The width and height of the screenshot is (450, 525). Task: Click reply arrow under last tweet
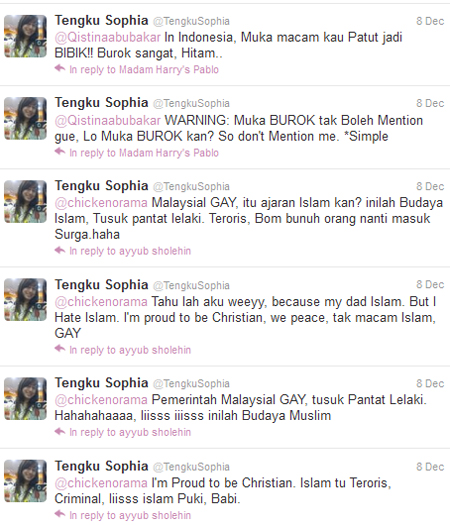click(x=60, y=514)
